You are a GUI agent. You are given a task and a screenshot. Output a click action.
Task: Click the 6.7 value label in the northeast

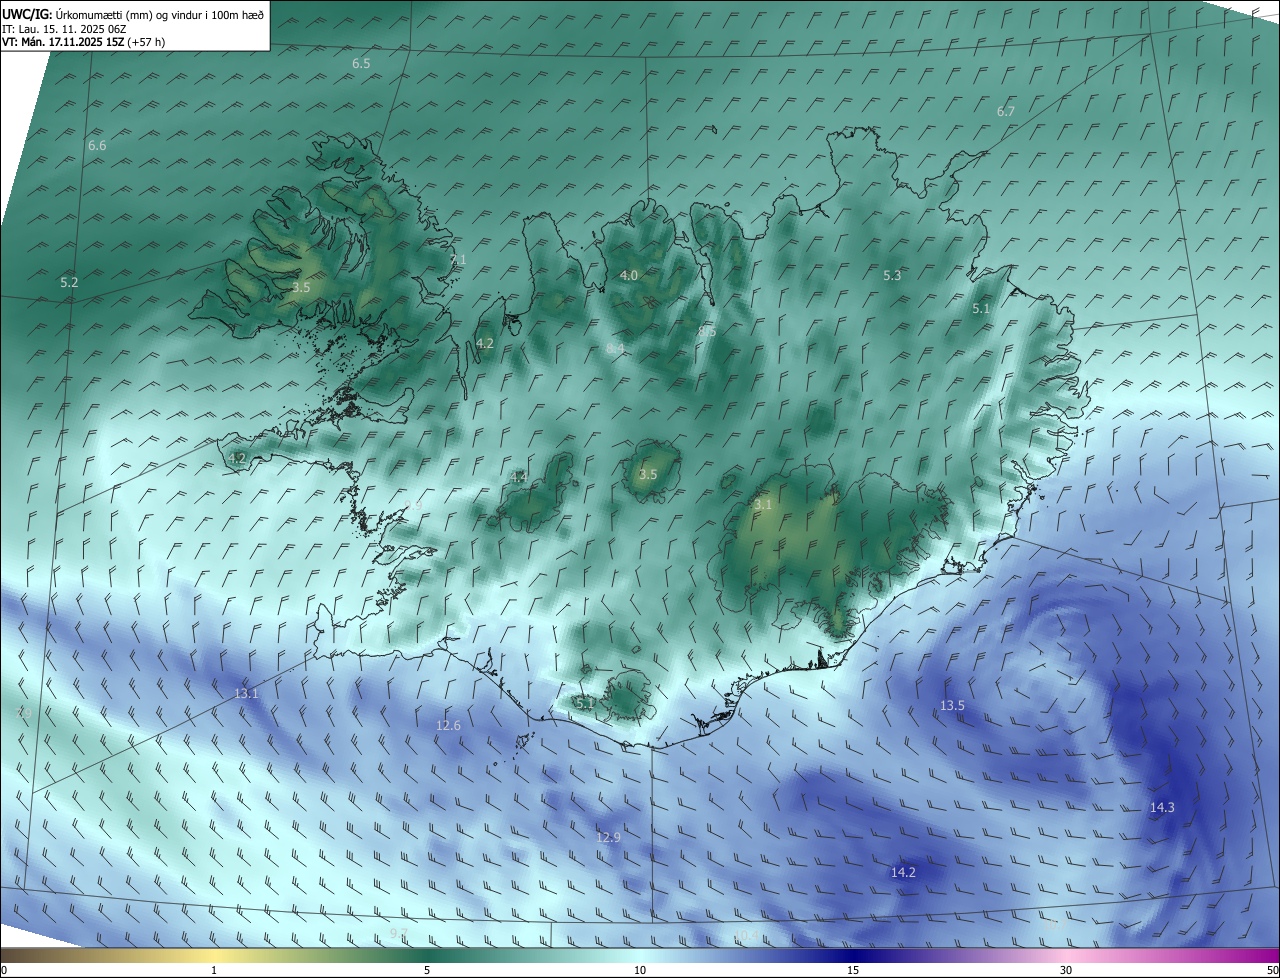point(1006,111)
